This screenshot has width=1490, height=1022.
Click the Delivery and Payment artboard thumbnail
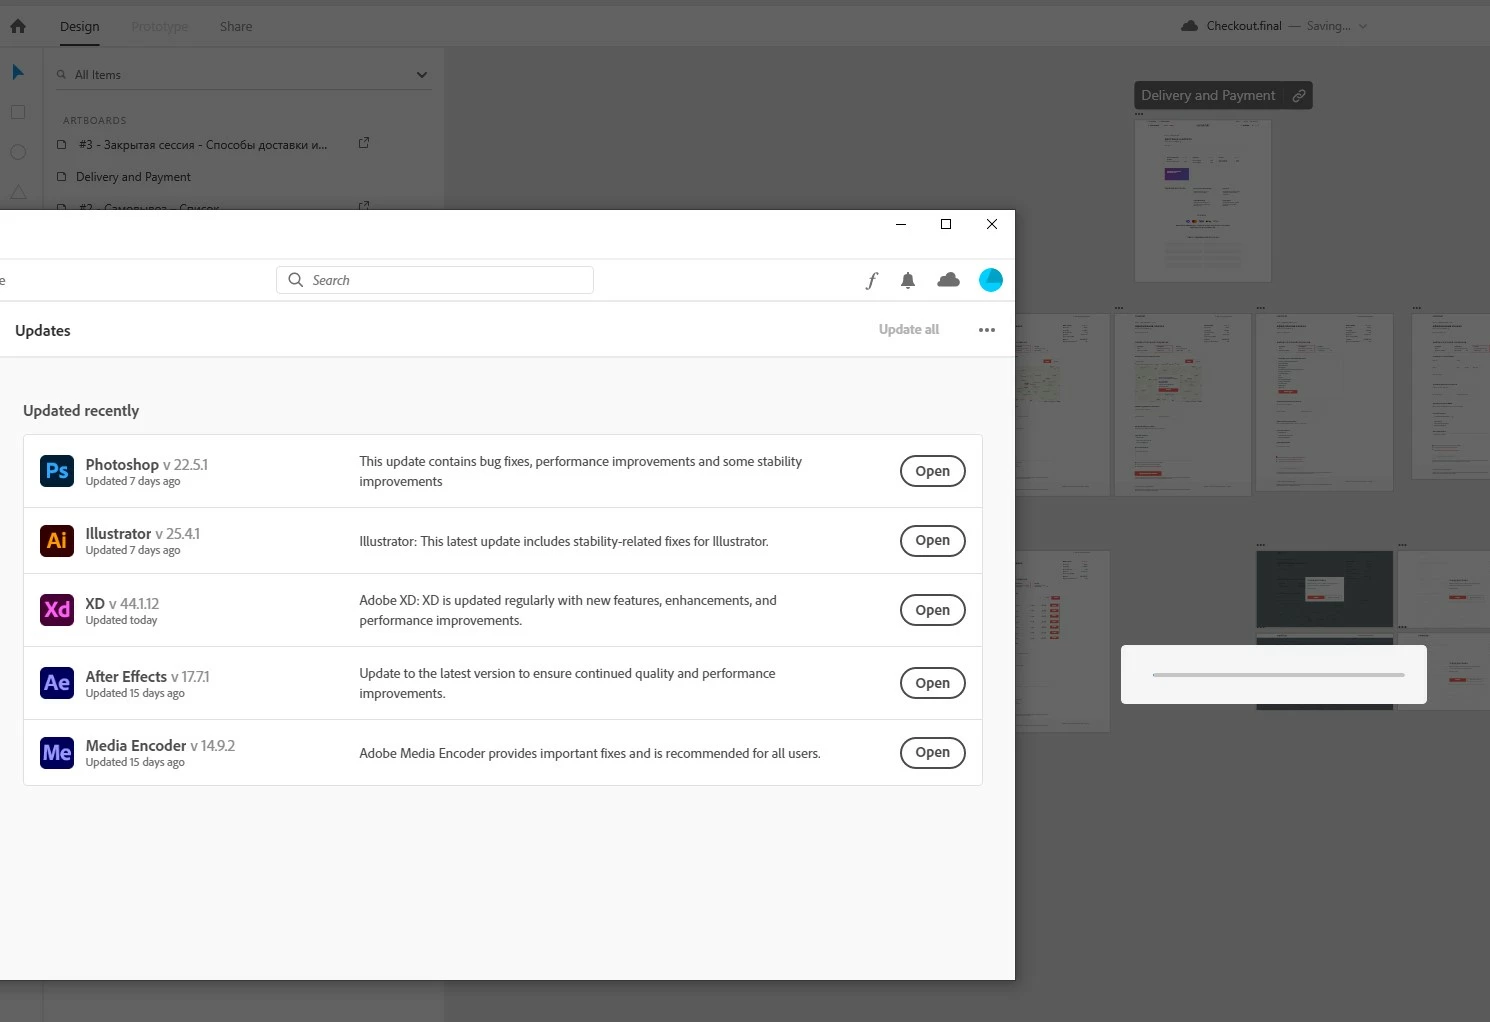click(x=1203, y=201)
